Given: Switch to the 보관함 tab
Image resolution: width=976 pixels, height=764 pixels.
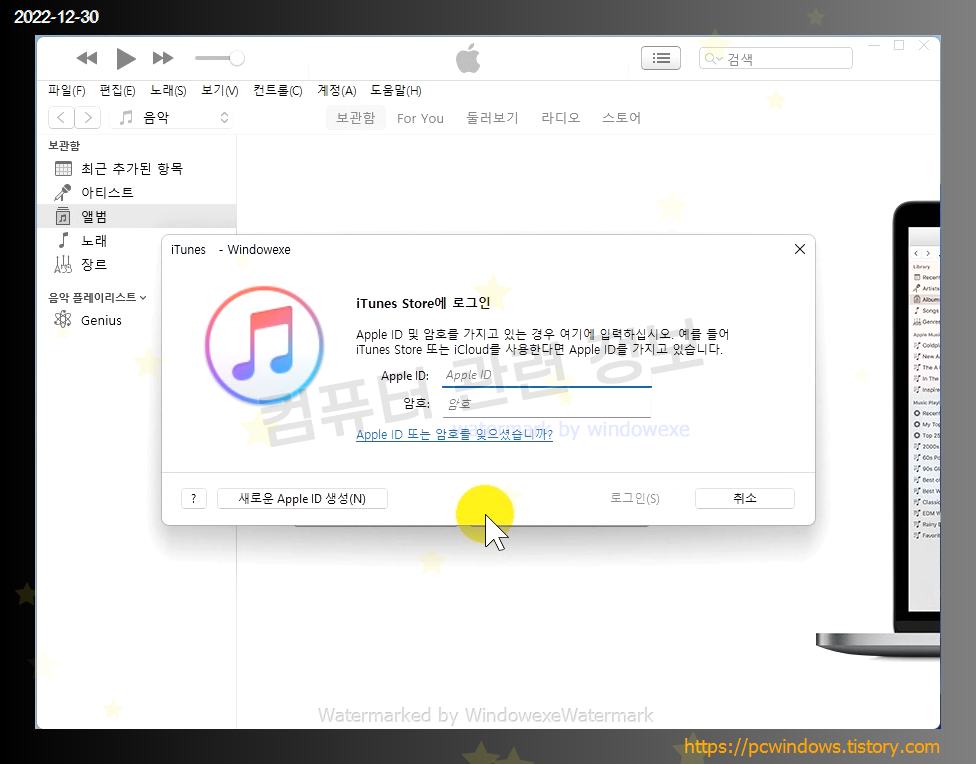Looking at the screenshot, I should 355,118.
